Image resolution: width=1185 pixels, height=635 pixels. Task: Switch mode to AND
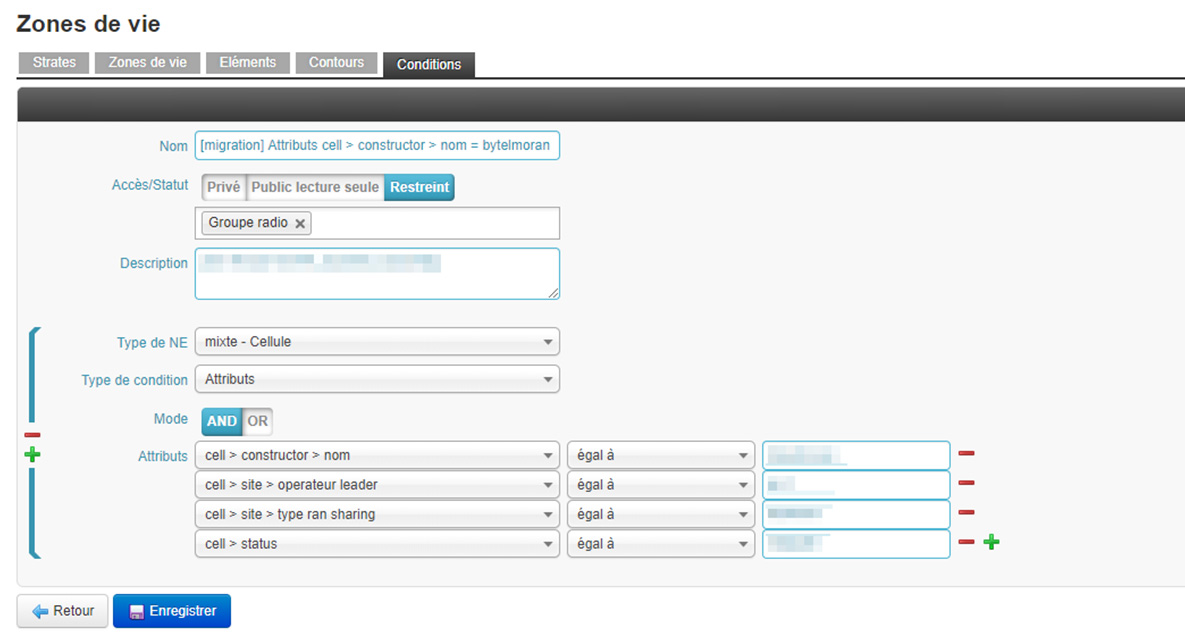pos(221,422)
